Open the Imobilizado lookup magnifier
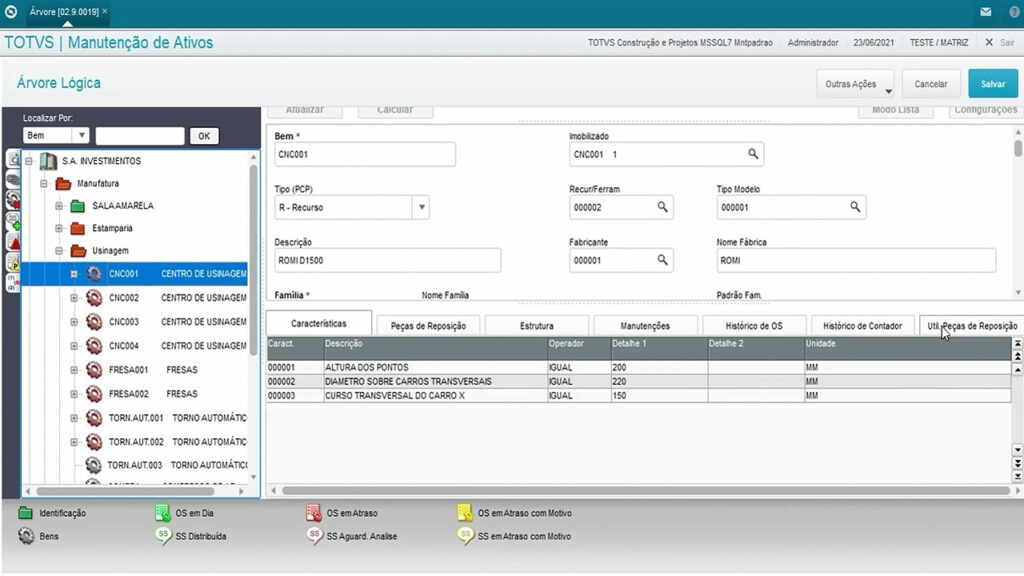This screenshot has height=576, width=1024. click(x=753, y=154)
